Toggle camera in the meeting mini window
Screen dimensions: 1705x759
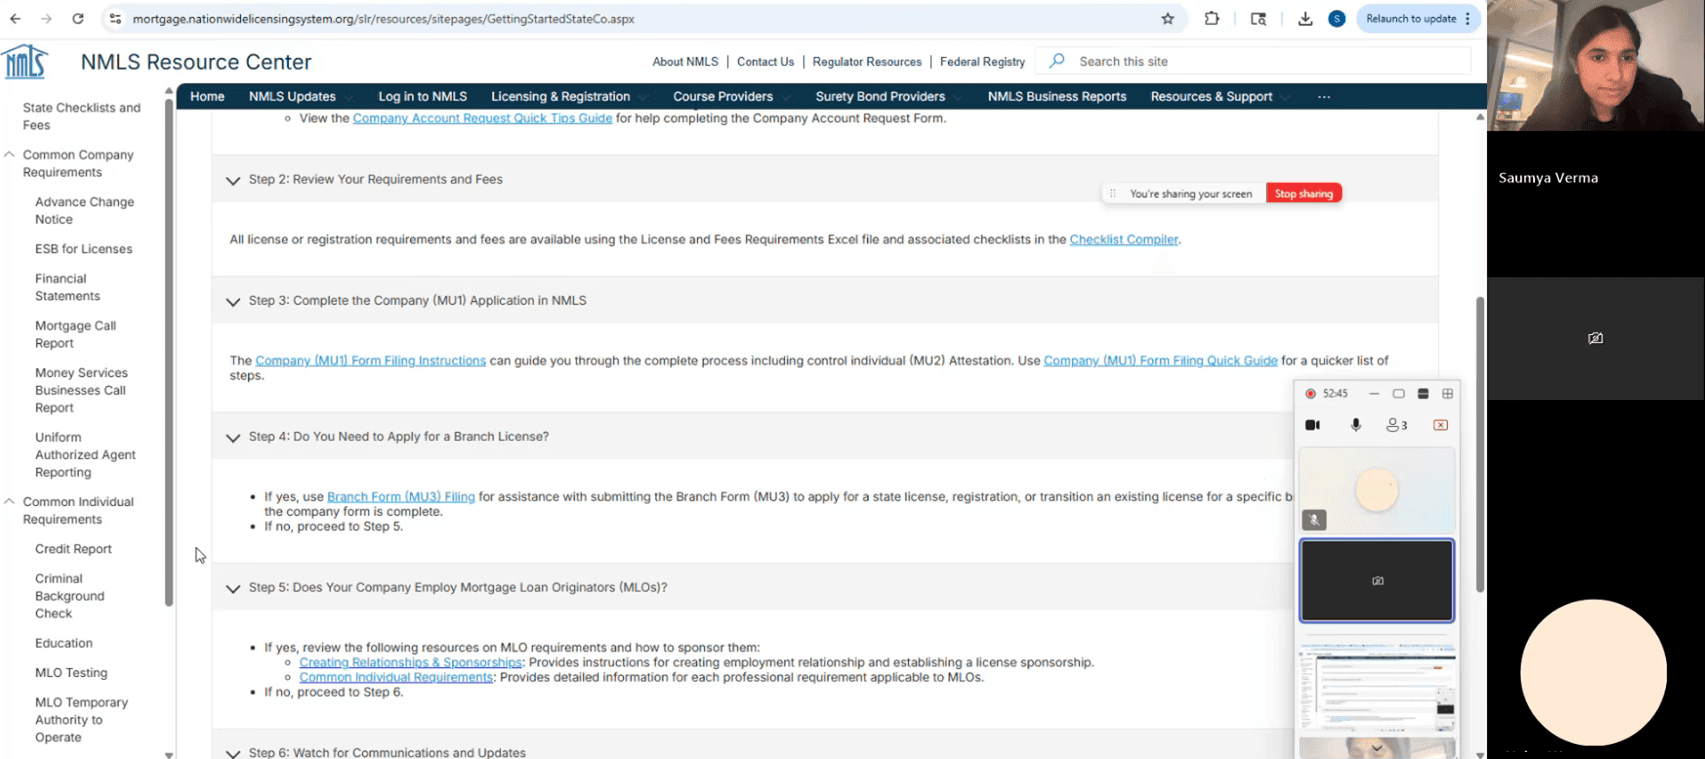[x=1313, y=425]
